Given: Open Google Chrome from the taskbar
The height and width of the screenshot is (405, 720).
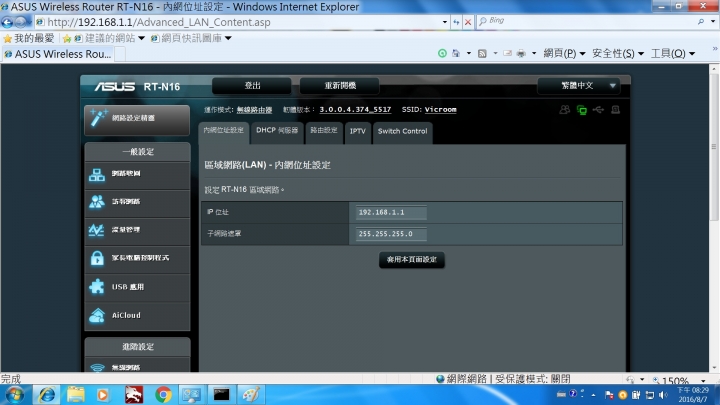Looking at the screenshot, I should point(163,394).
